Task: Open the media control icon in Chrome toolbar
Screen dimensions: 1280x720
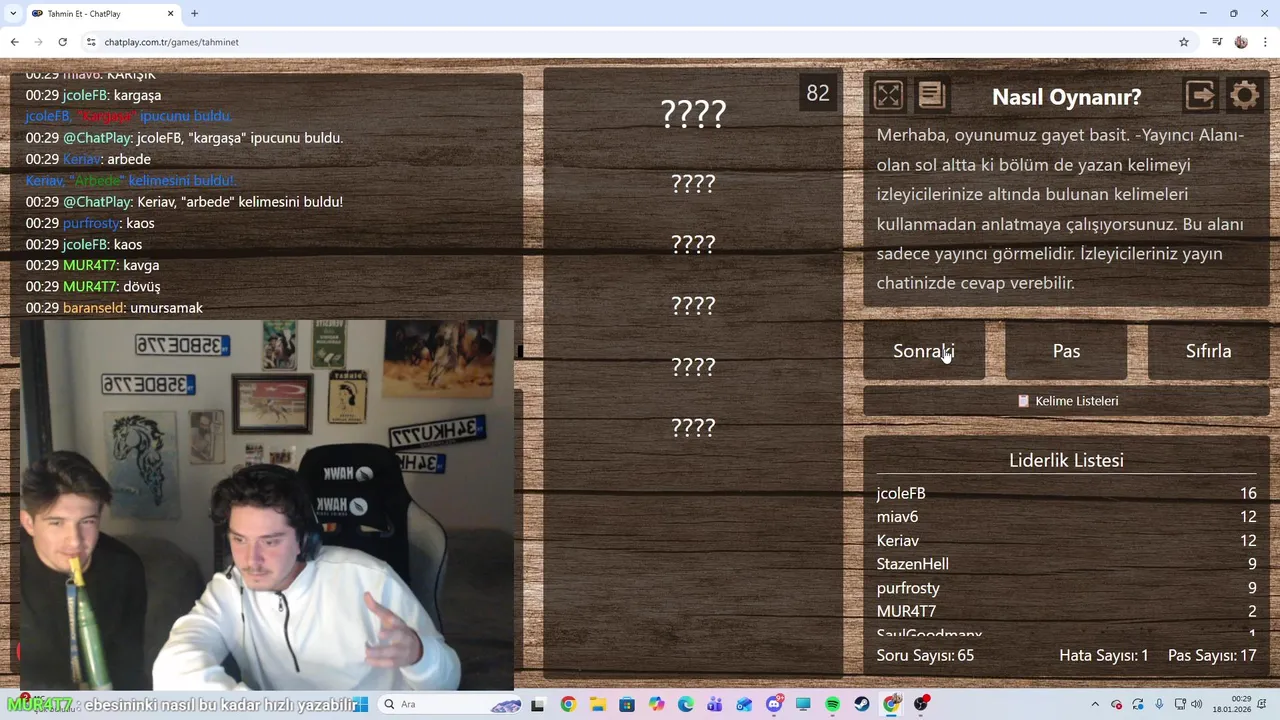Action: [x=1217, y=42]
